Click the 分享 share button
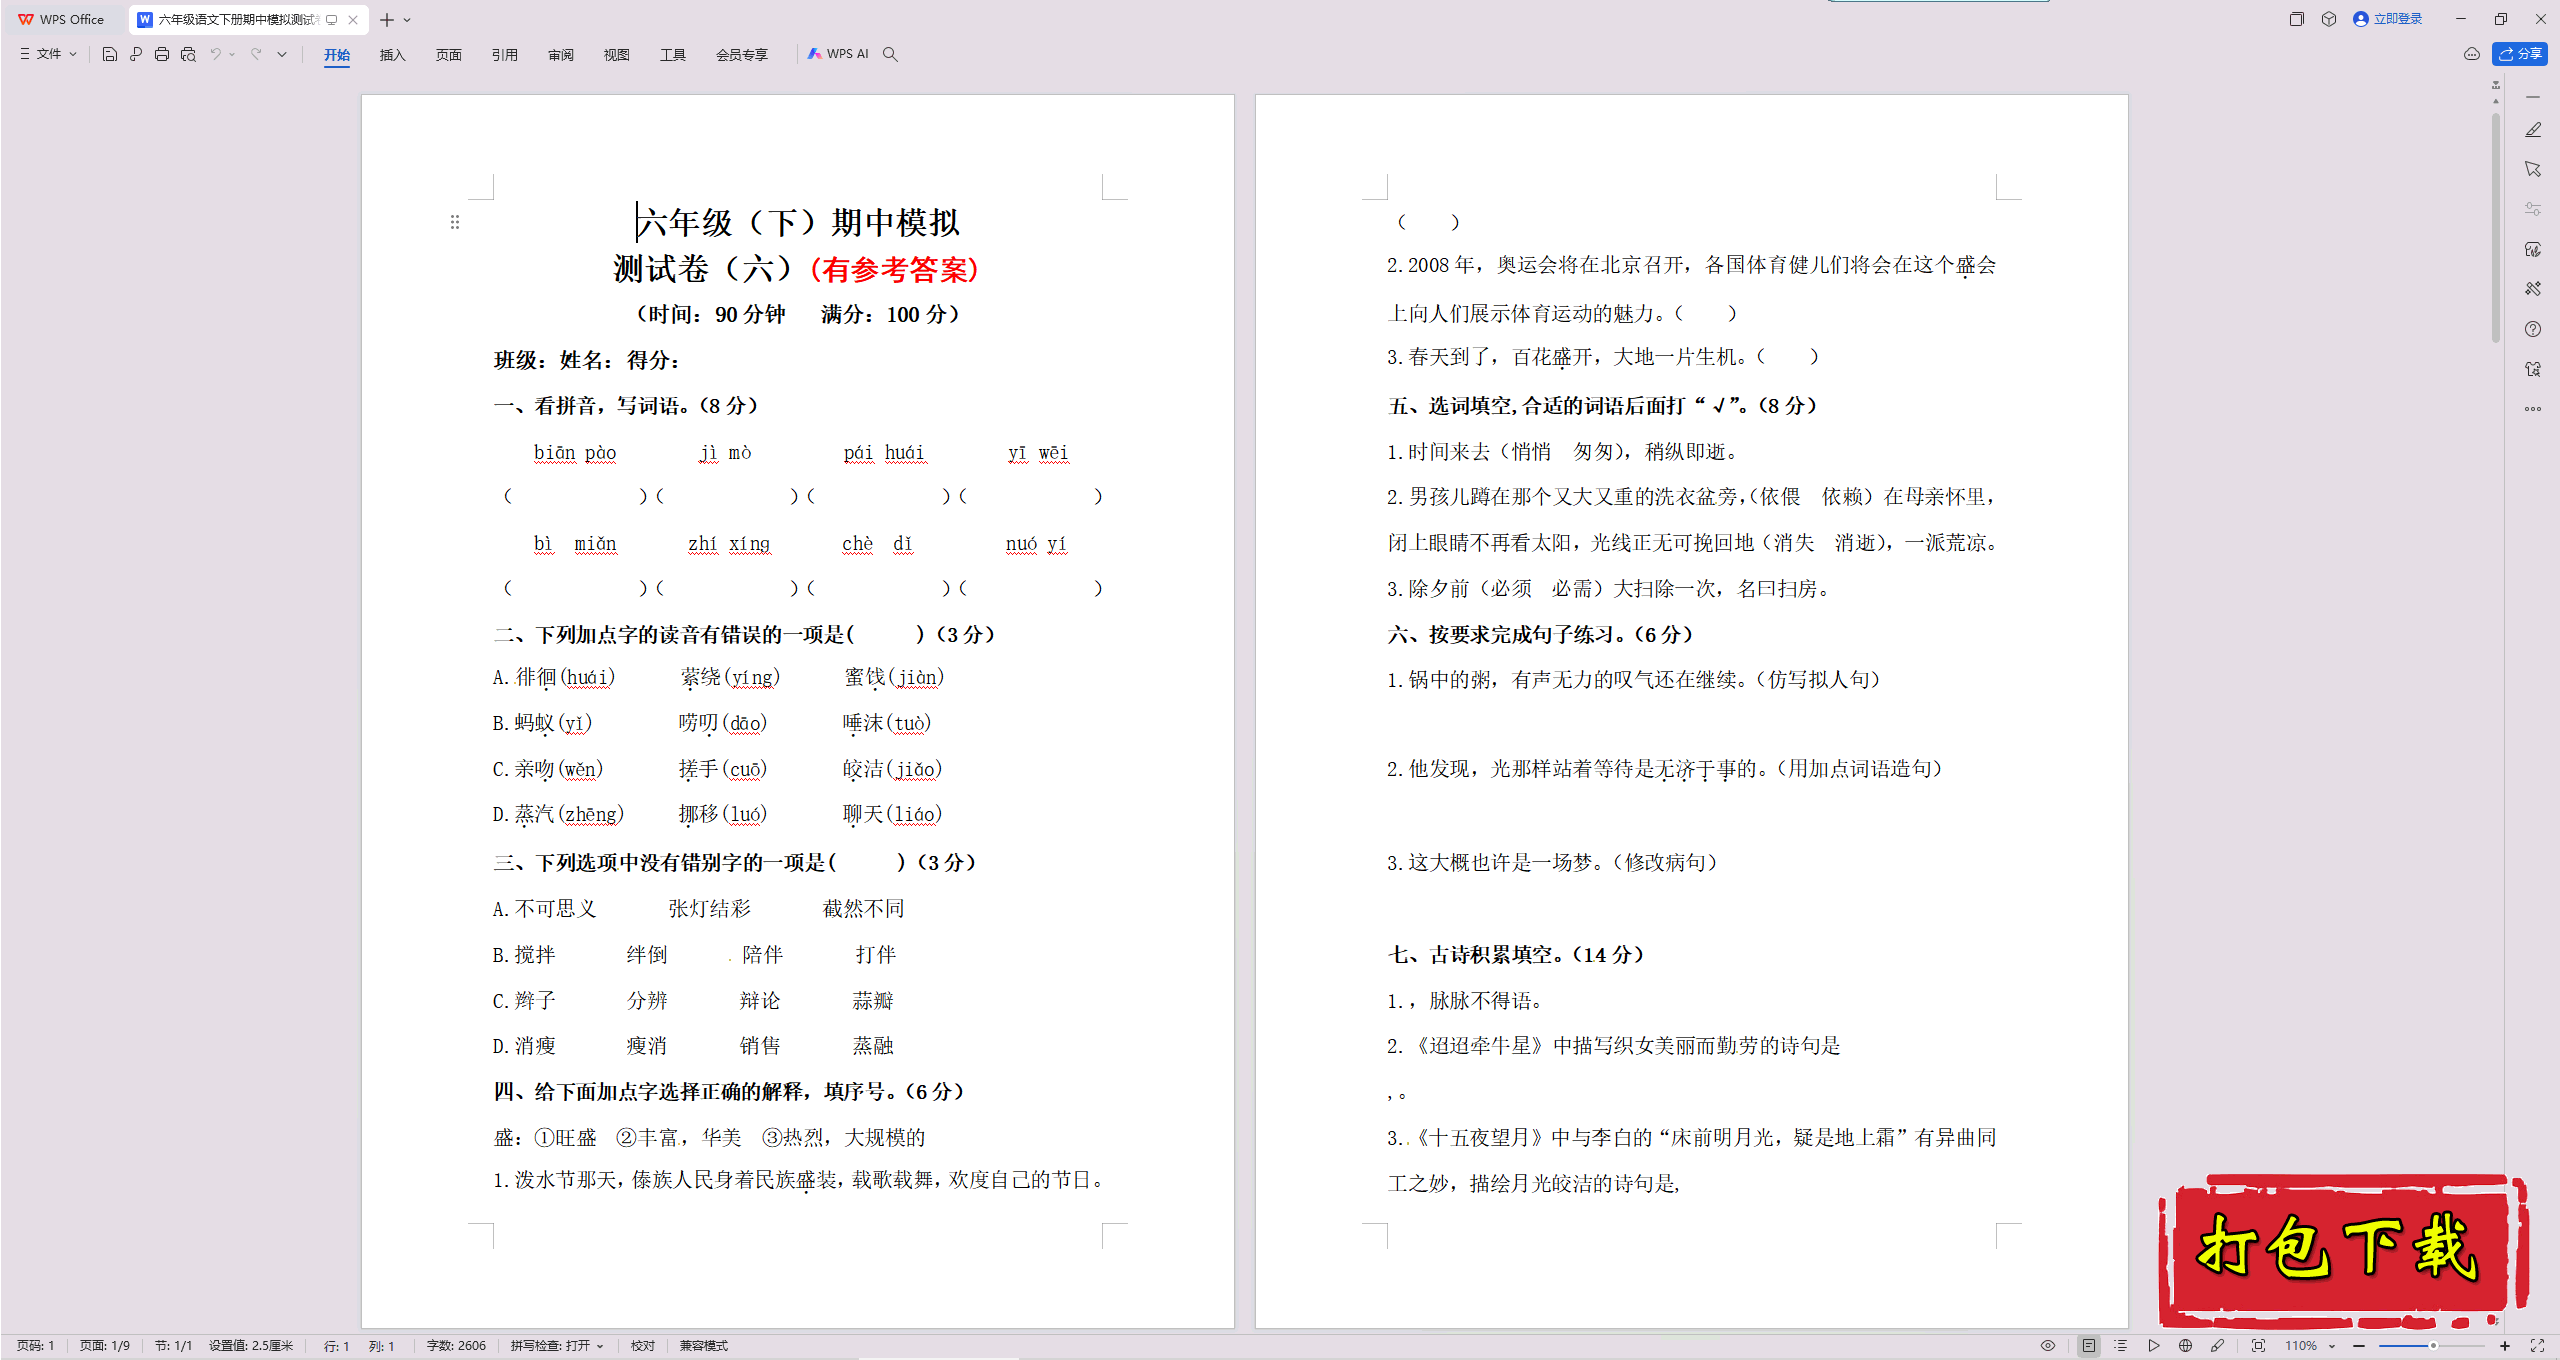 (x=2520, y=54)
